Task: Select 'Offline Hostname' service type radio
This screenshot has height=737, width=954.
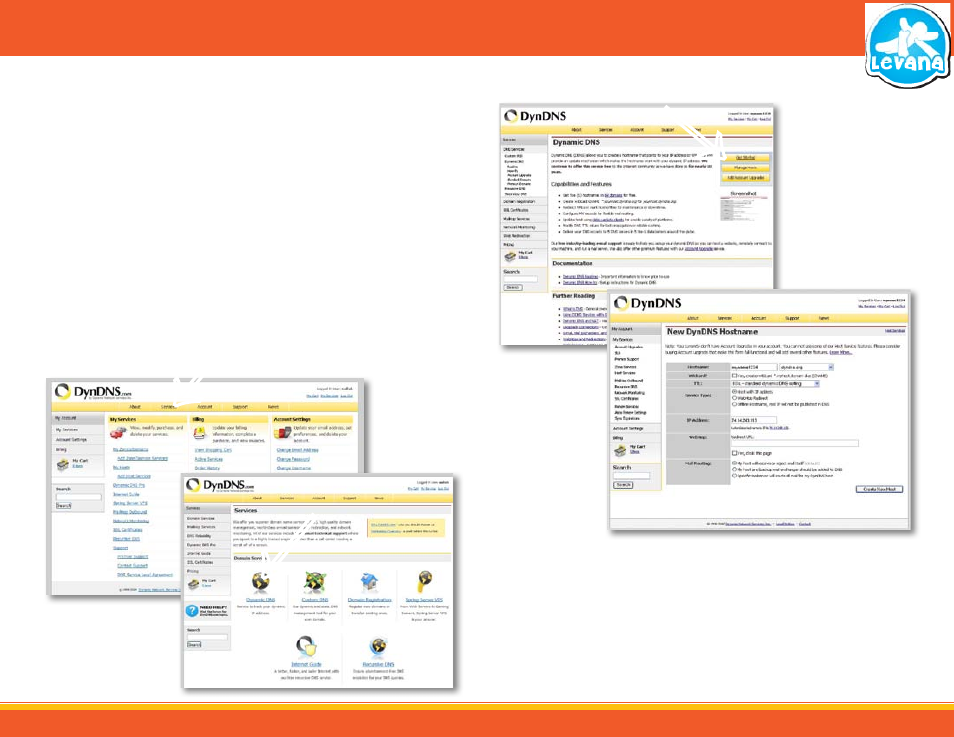Action: click(x=734, y=404)
